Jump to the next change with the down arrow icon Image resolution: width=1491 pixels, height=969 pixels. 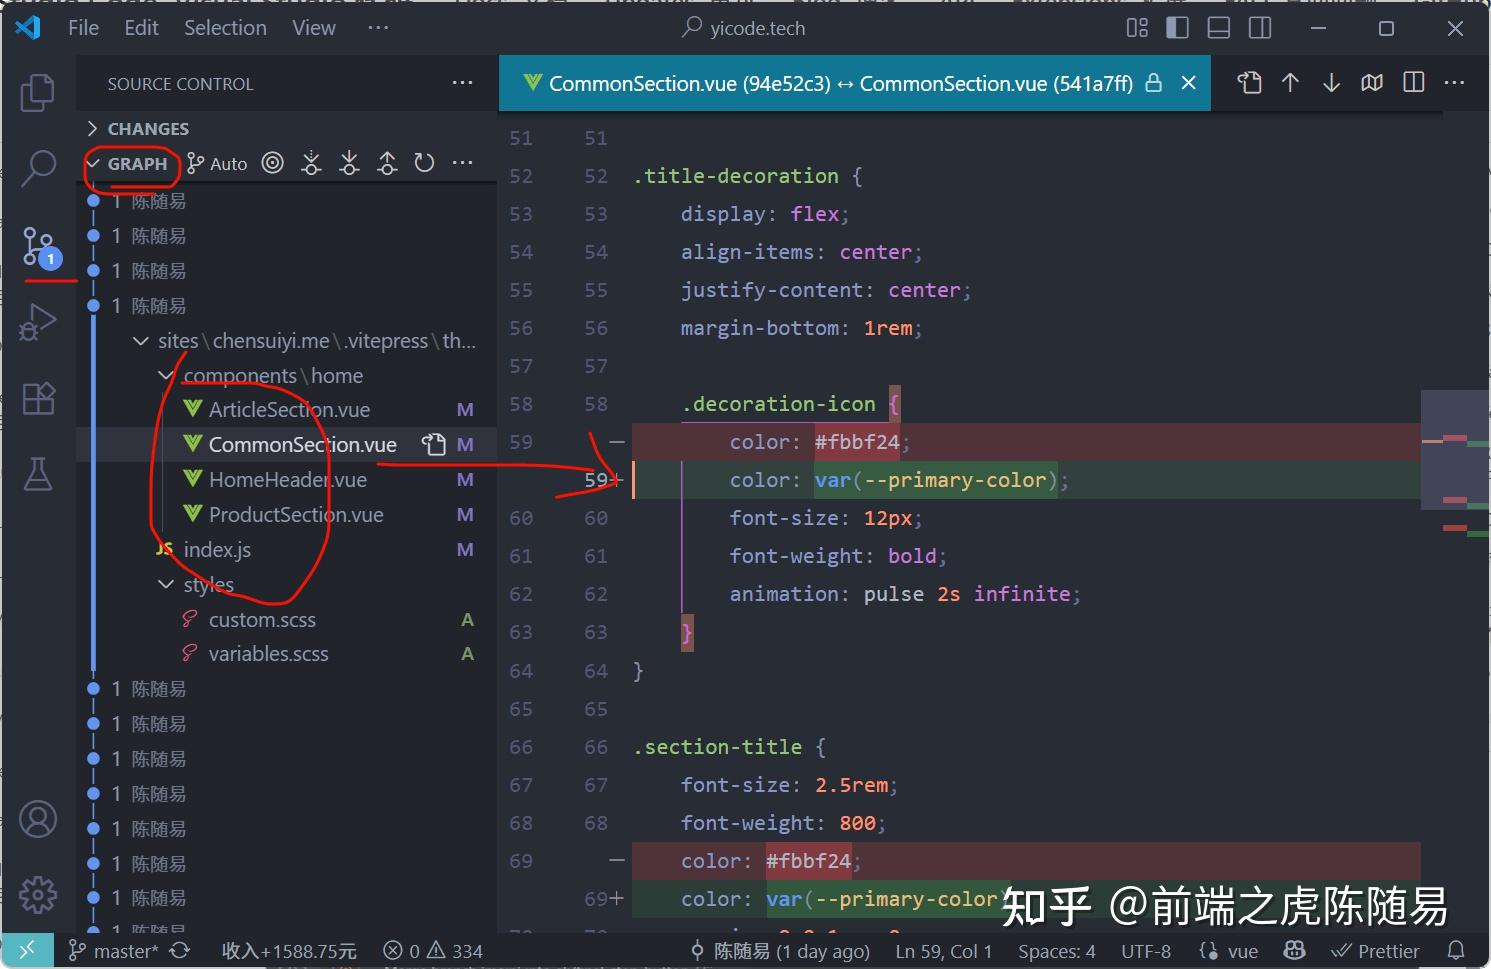[x=1331, y=83]
